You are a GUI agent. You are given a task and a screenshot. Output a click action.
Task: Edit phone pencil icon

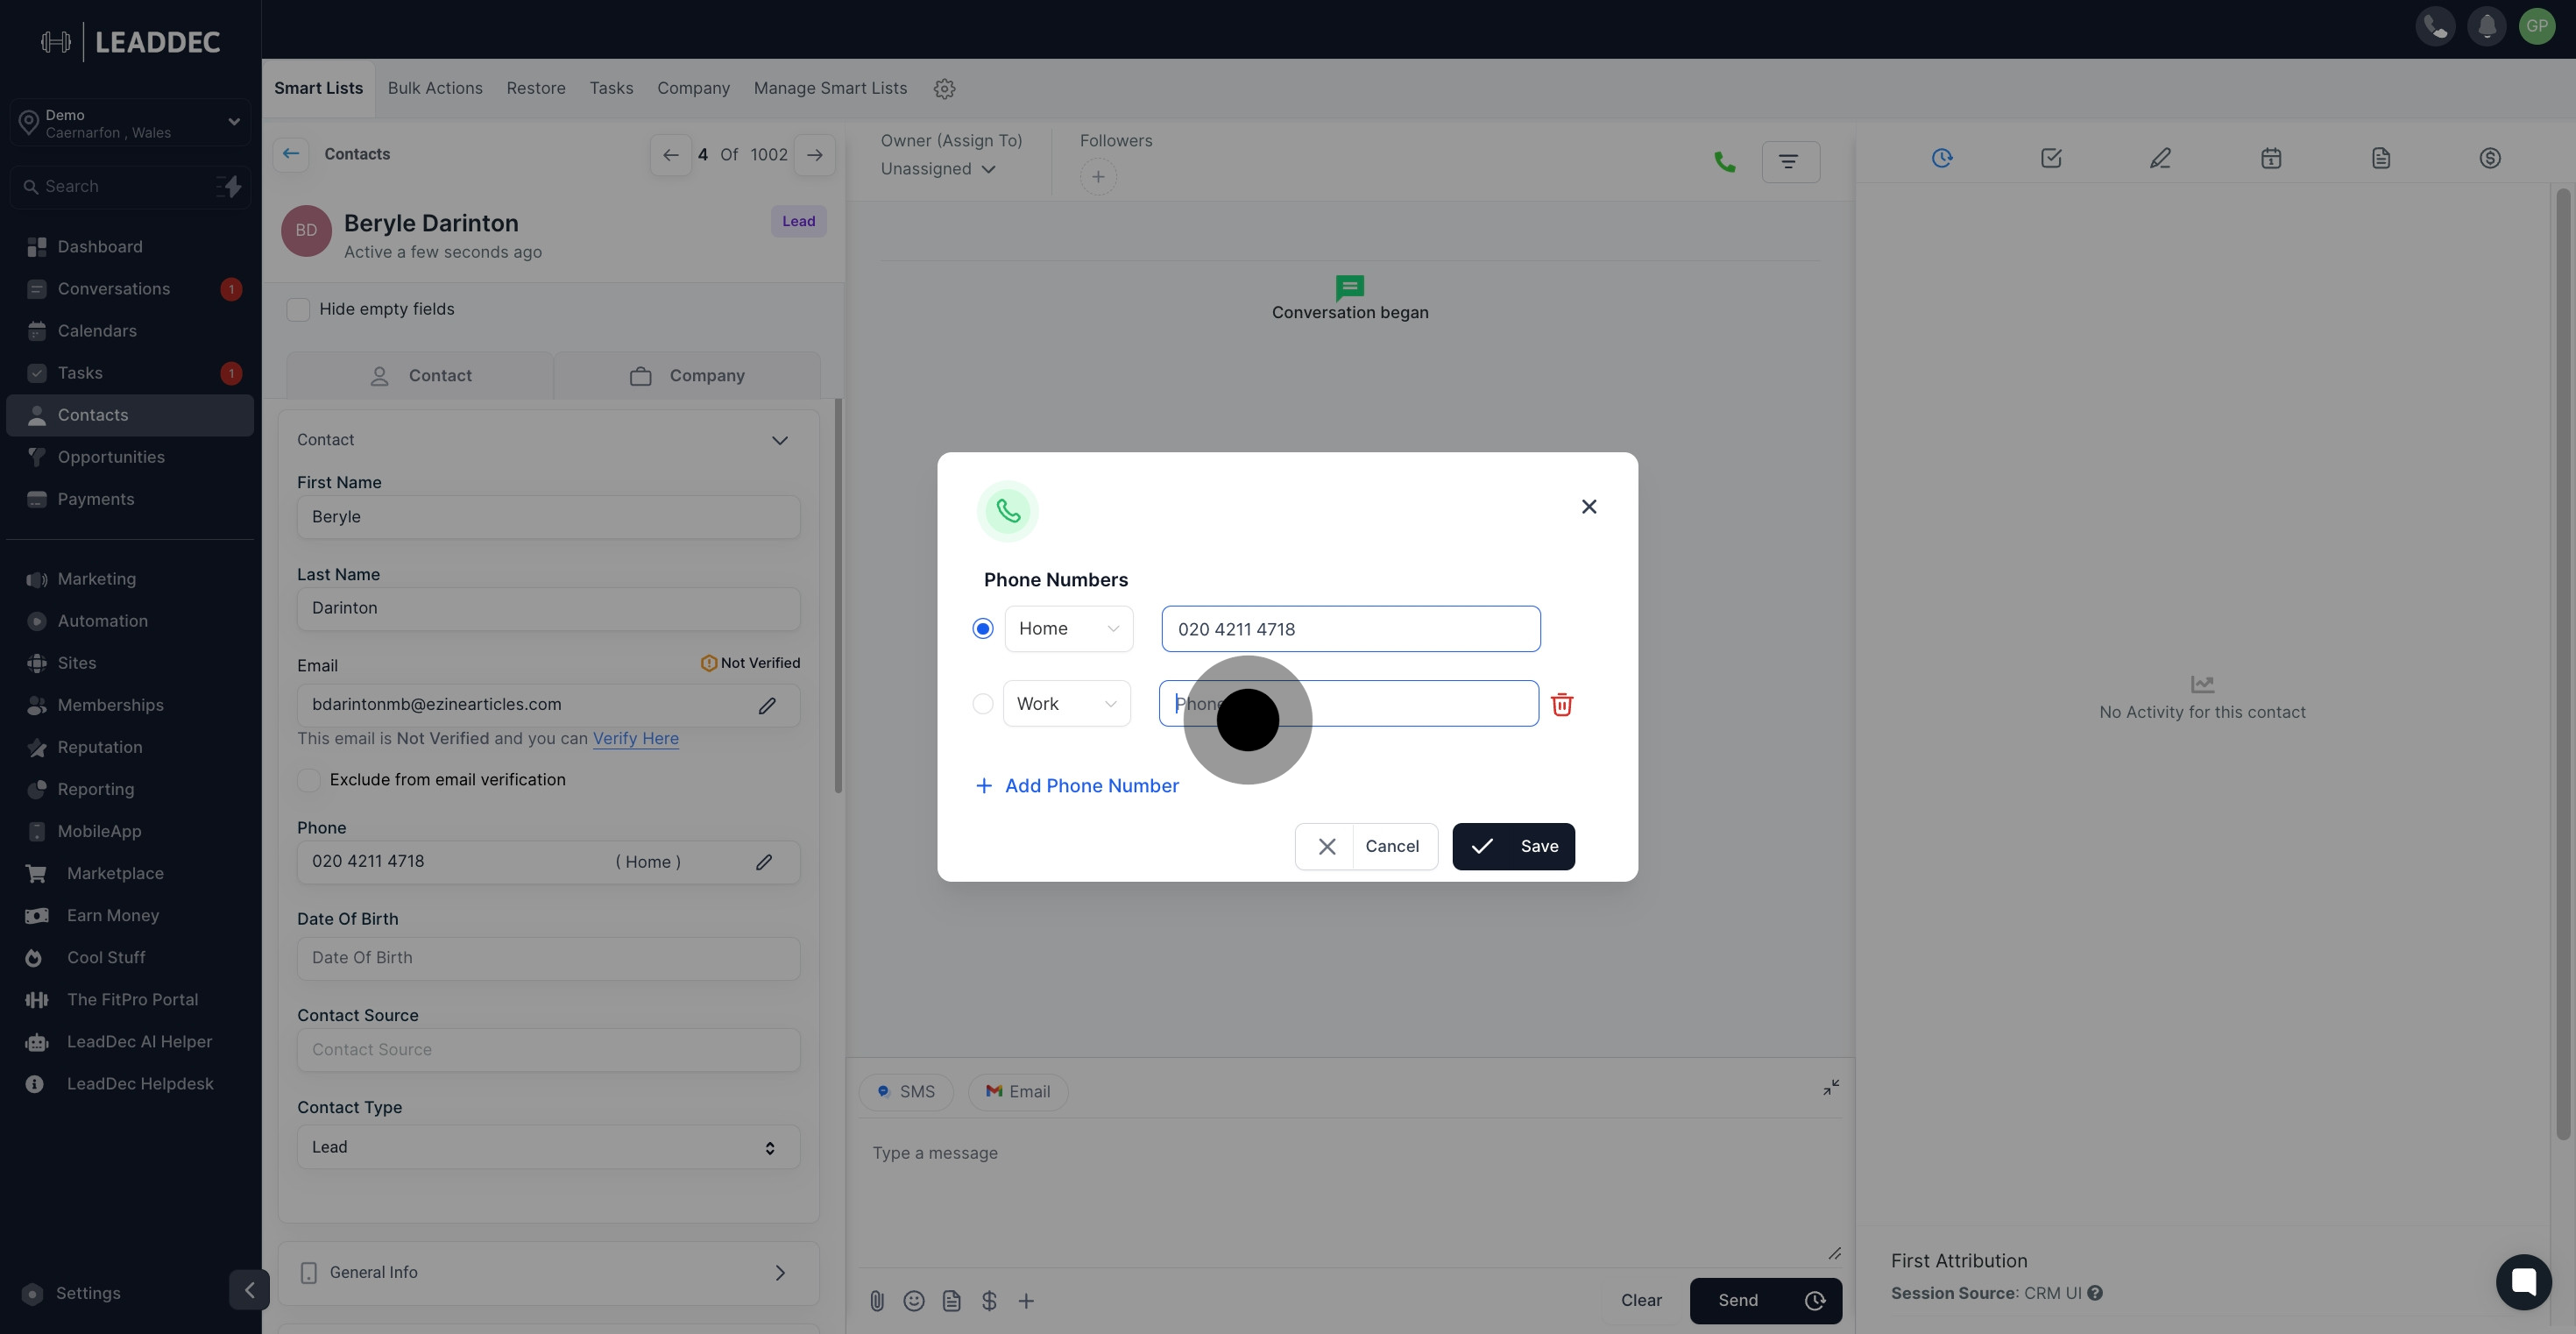[764, 862]
